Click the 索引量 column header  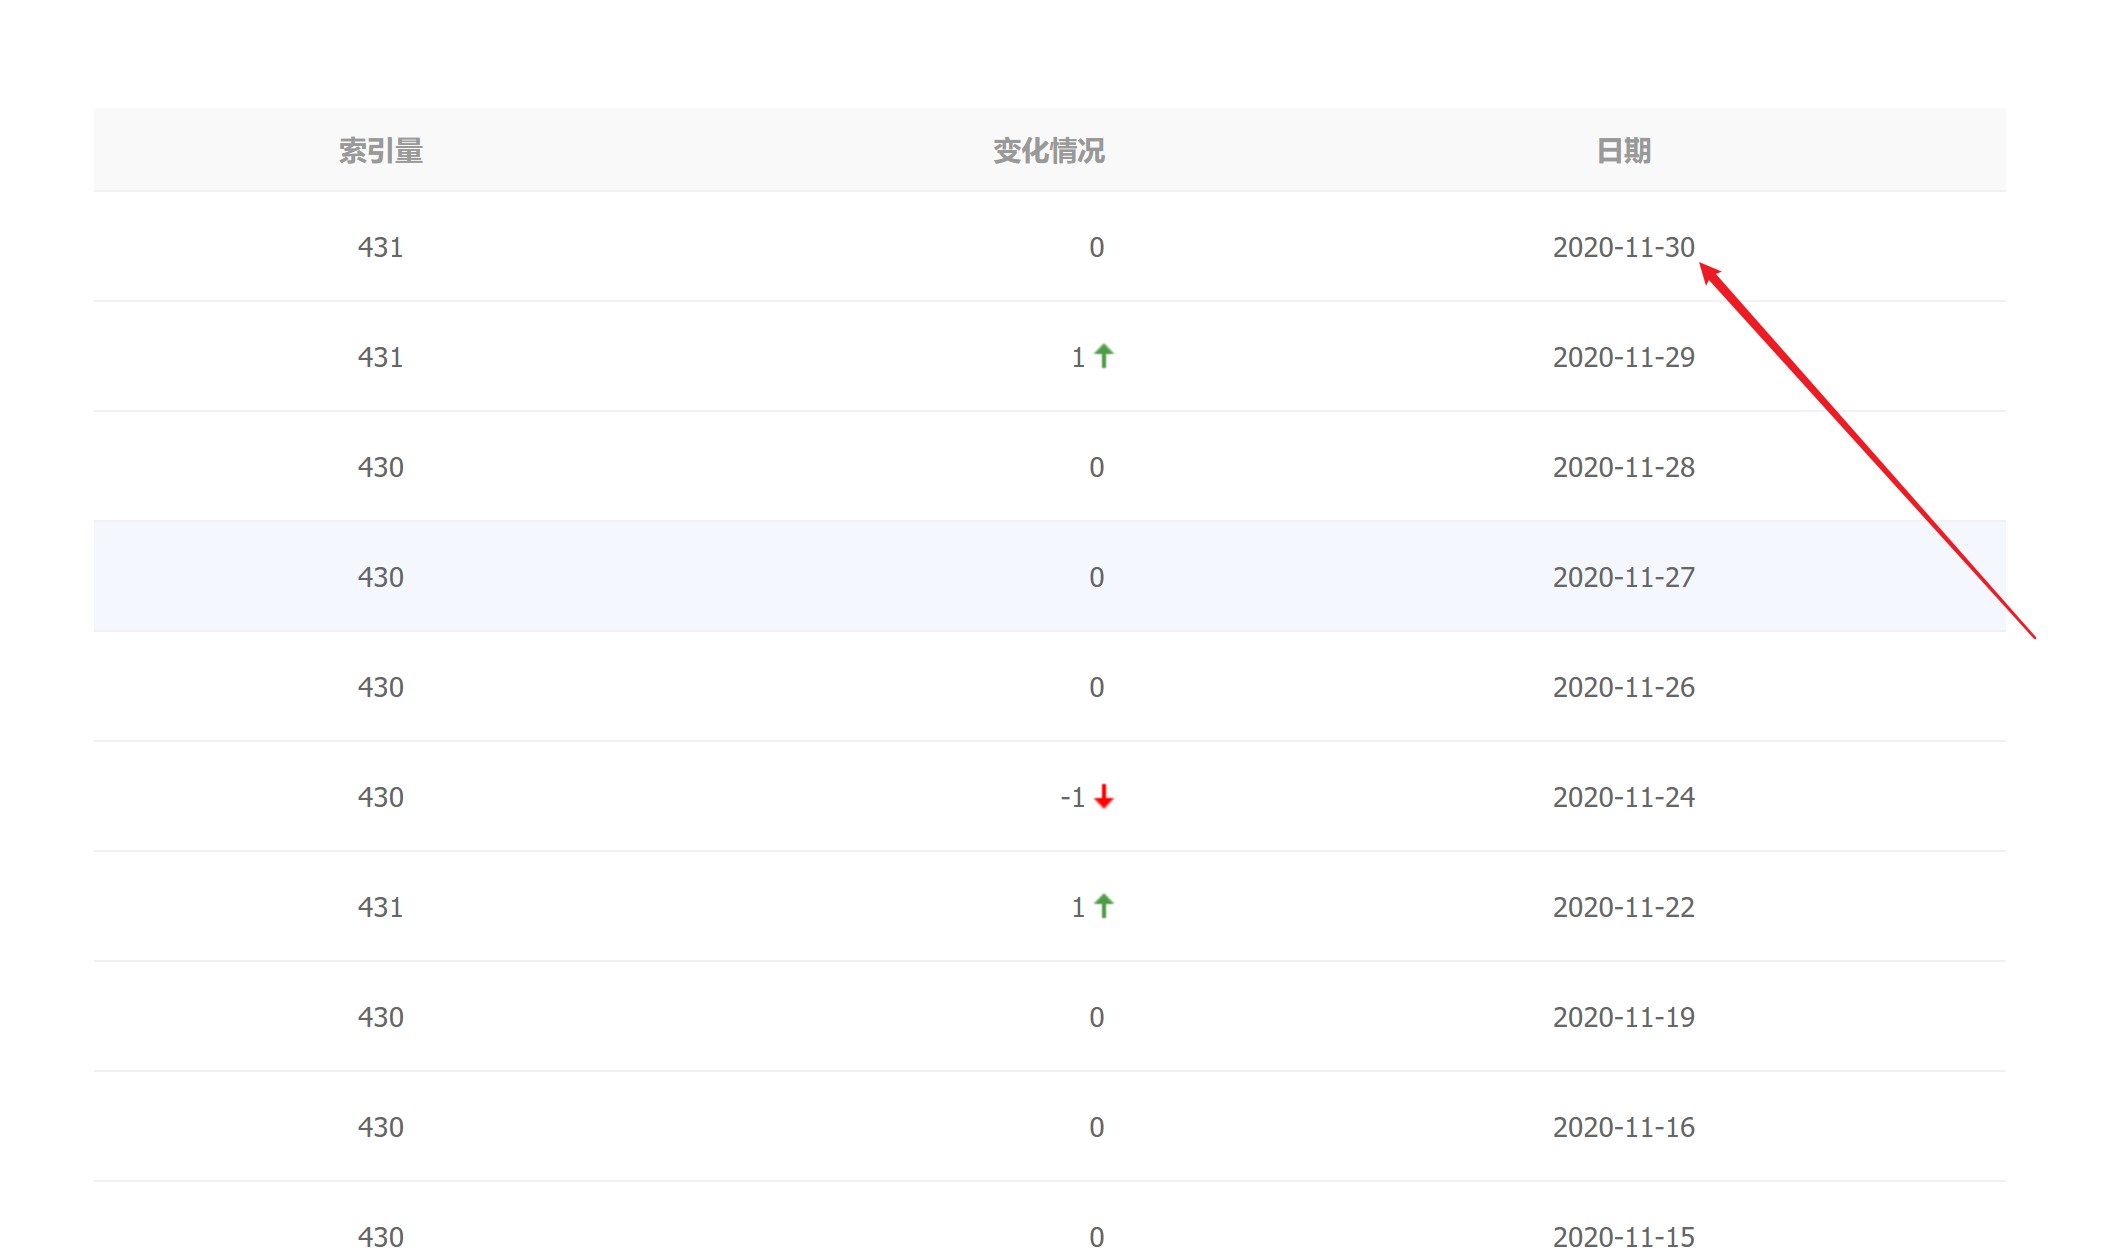[380, 151]
